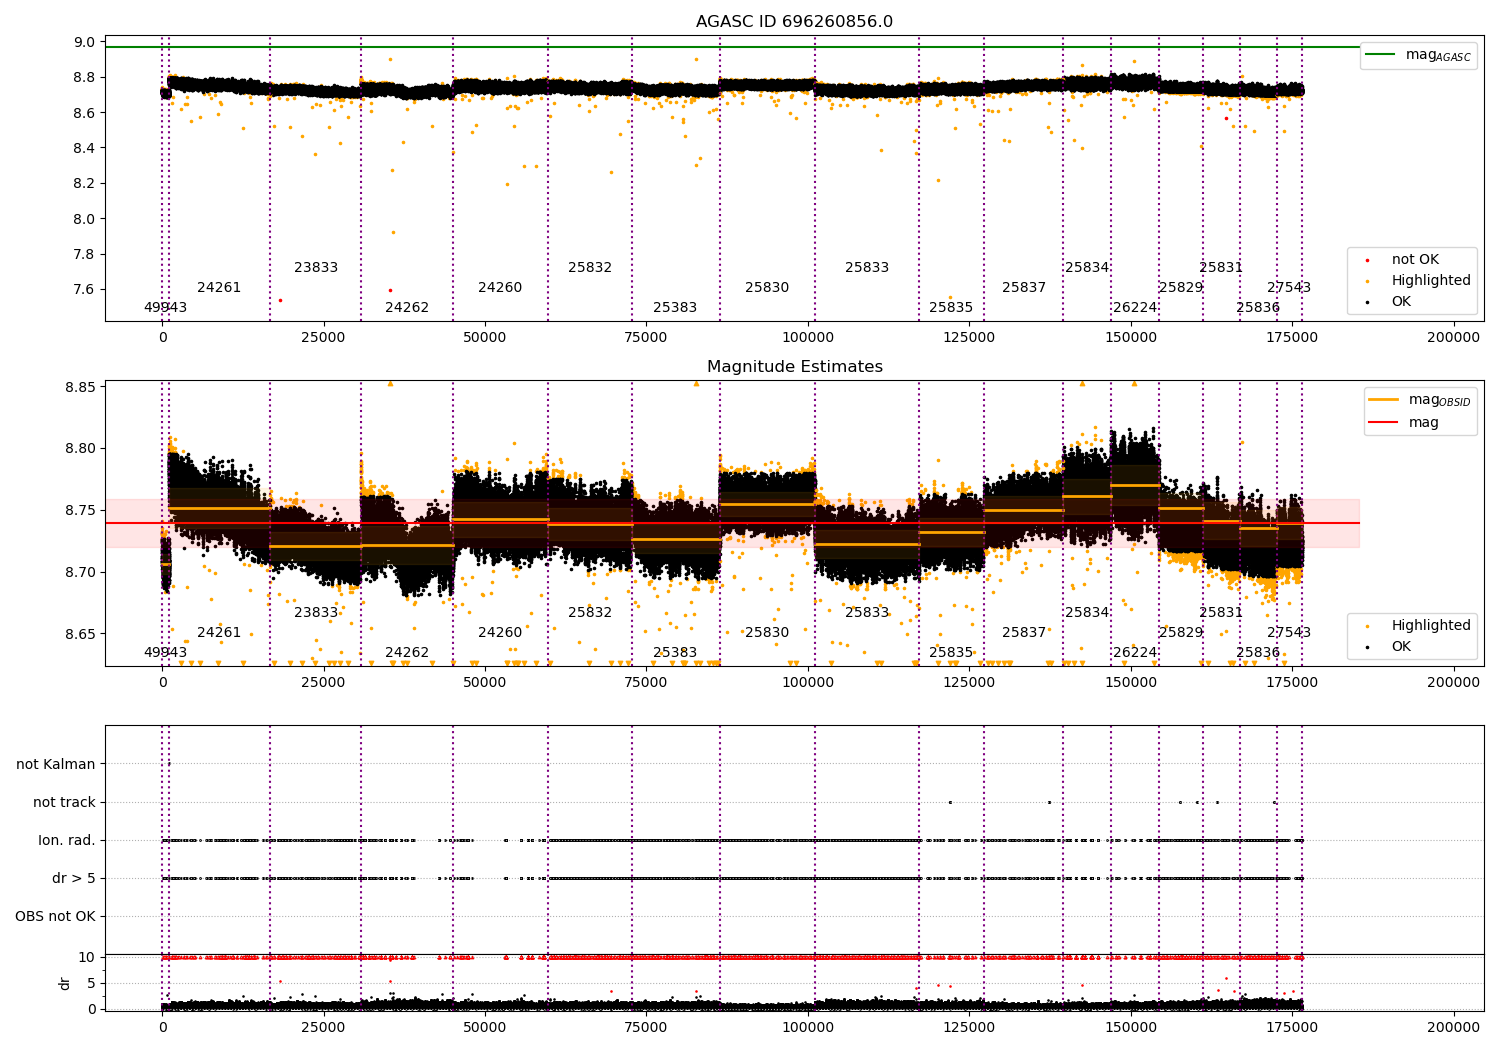The image size is (1500, 1050).
Task: Click OBSID label 25829 in the top plot
Action: pyautogui.click(x=1181, y=288)
